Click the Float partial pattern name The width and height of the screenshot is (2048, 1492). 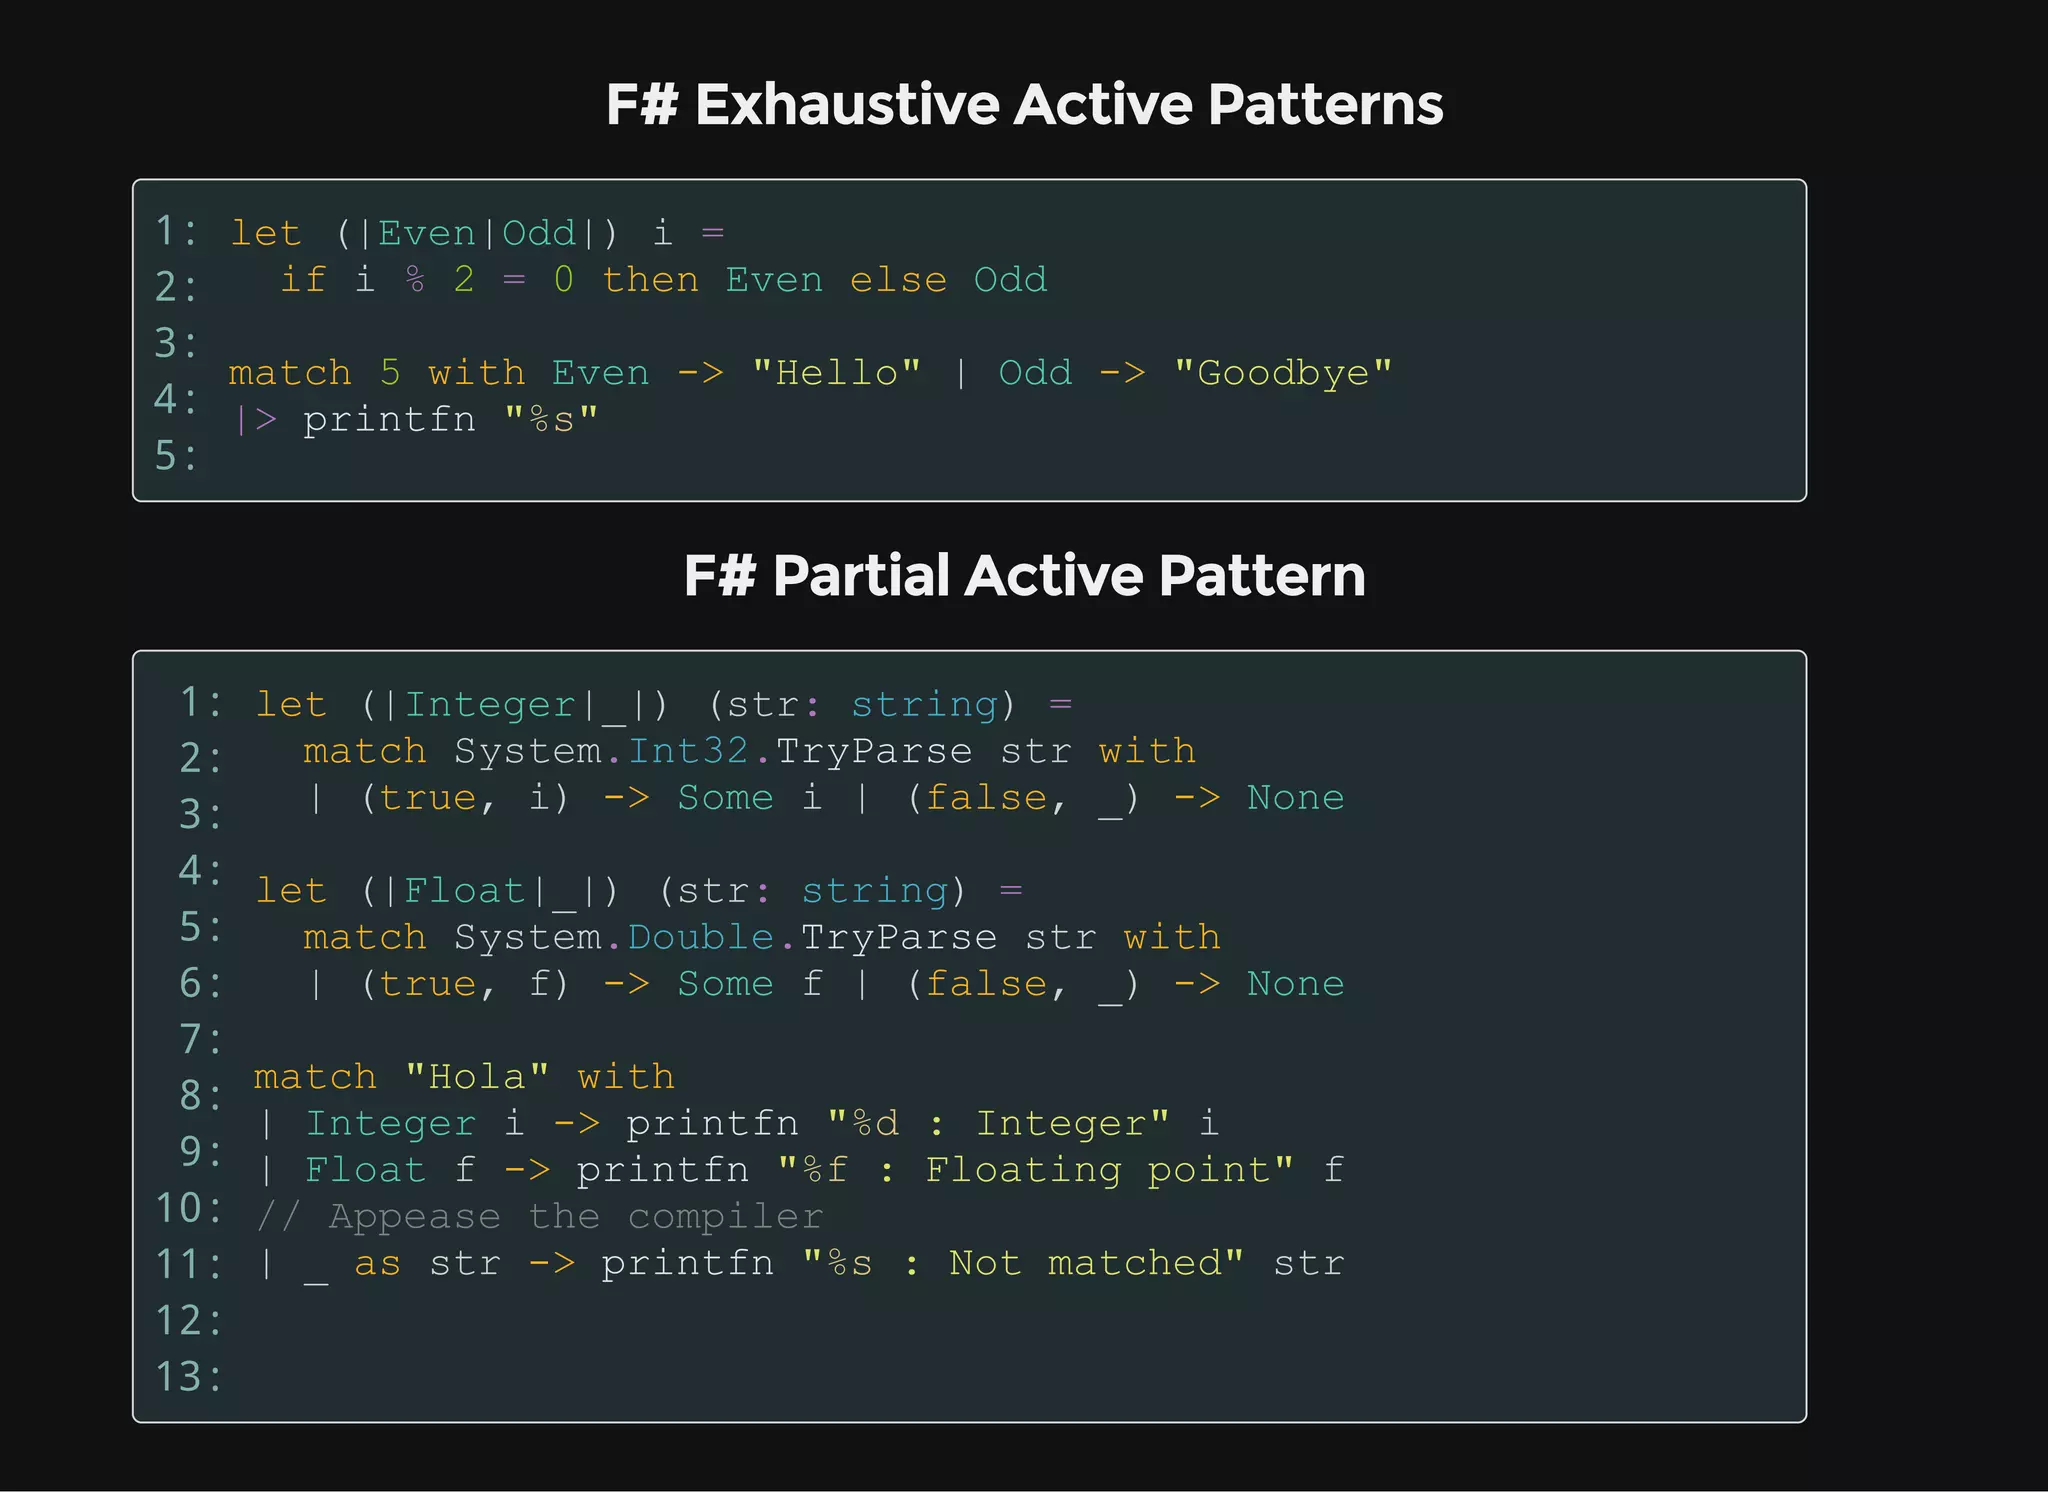pyautogui.click(x=464, y=891)
